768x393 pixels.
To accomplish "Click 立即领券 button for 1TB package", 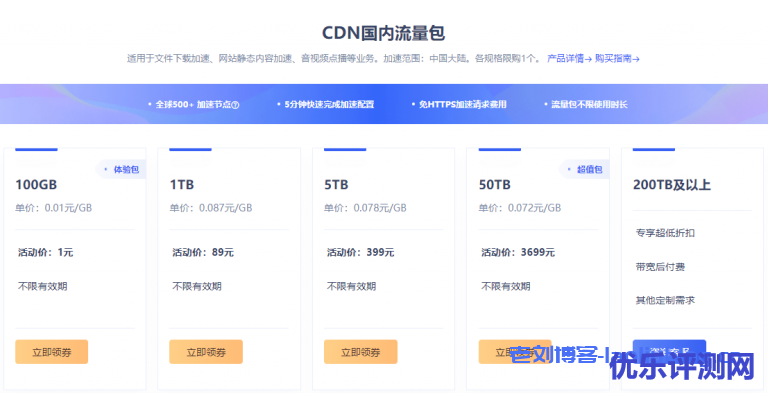I will coord(206,352).
